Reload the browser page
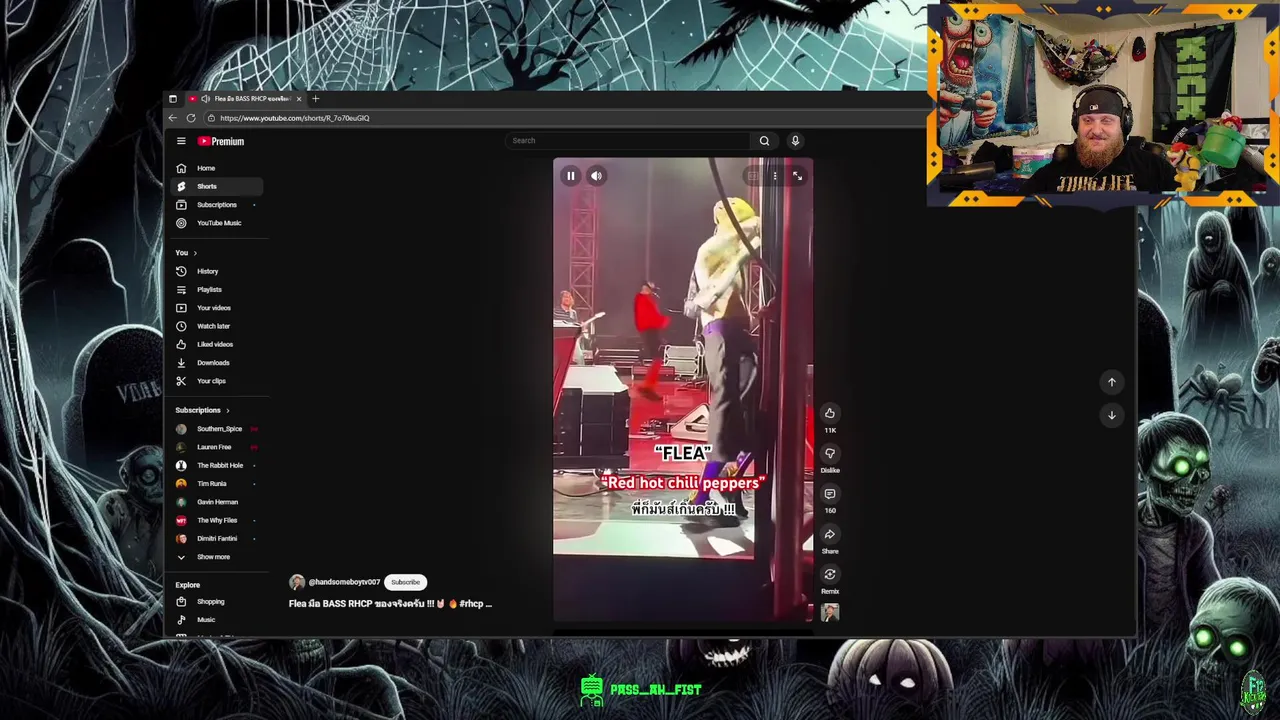 (x=190, y=118)
